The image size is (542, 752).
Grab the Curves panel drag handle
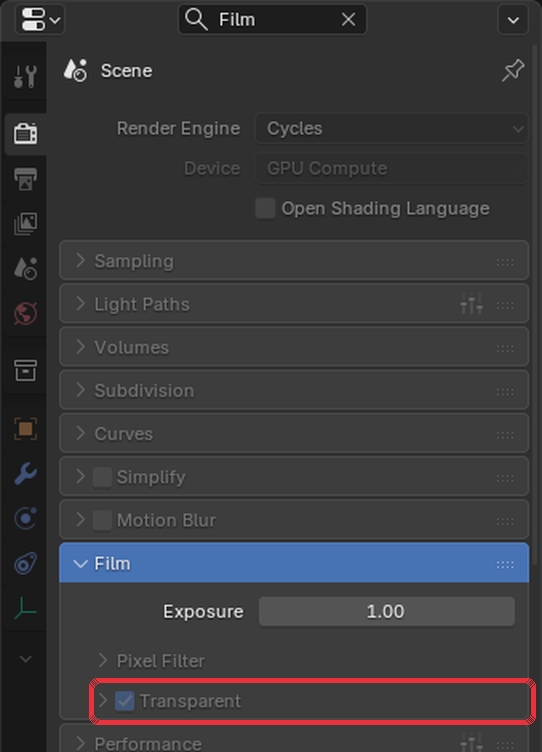tap(505, 435)
